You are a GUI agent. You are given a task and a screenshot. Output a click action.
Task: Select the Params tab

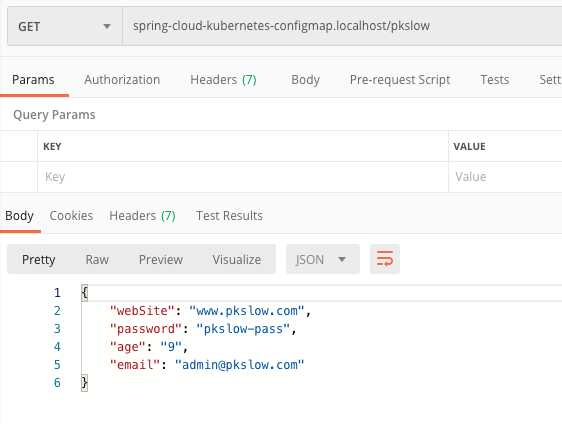click(33, 80)
